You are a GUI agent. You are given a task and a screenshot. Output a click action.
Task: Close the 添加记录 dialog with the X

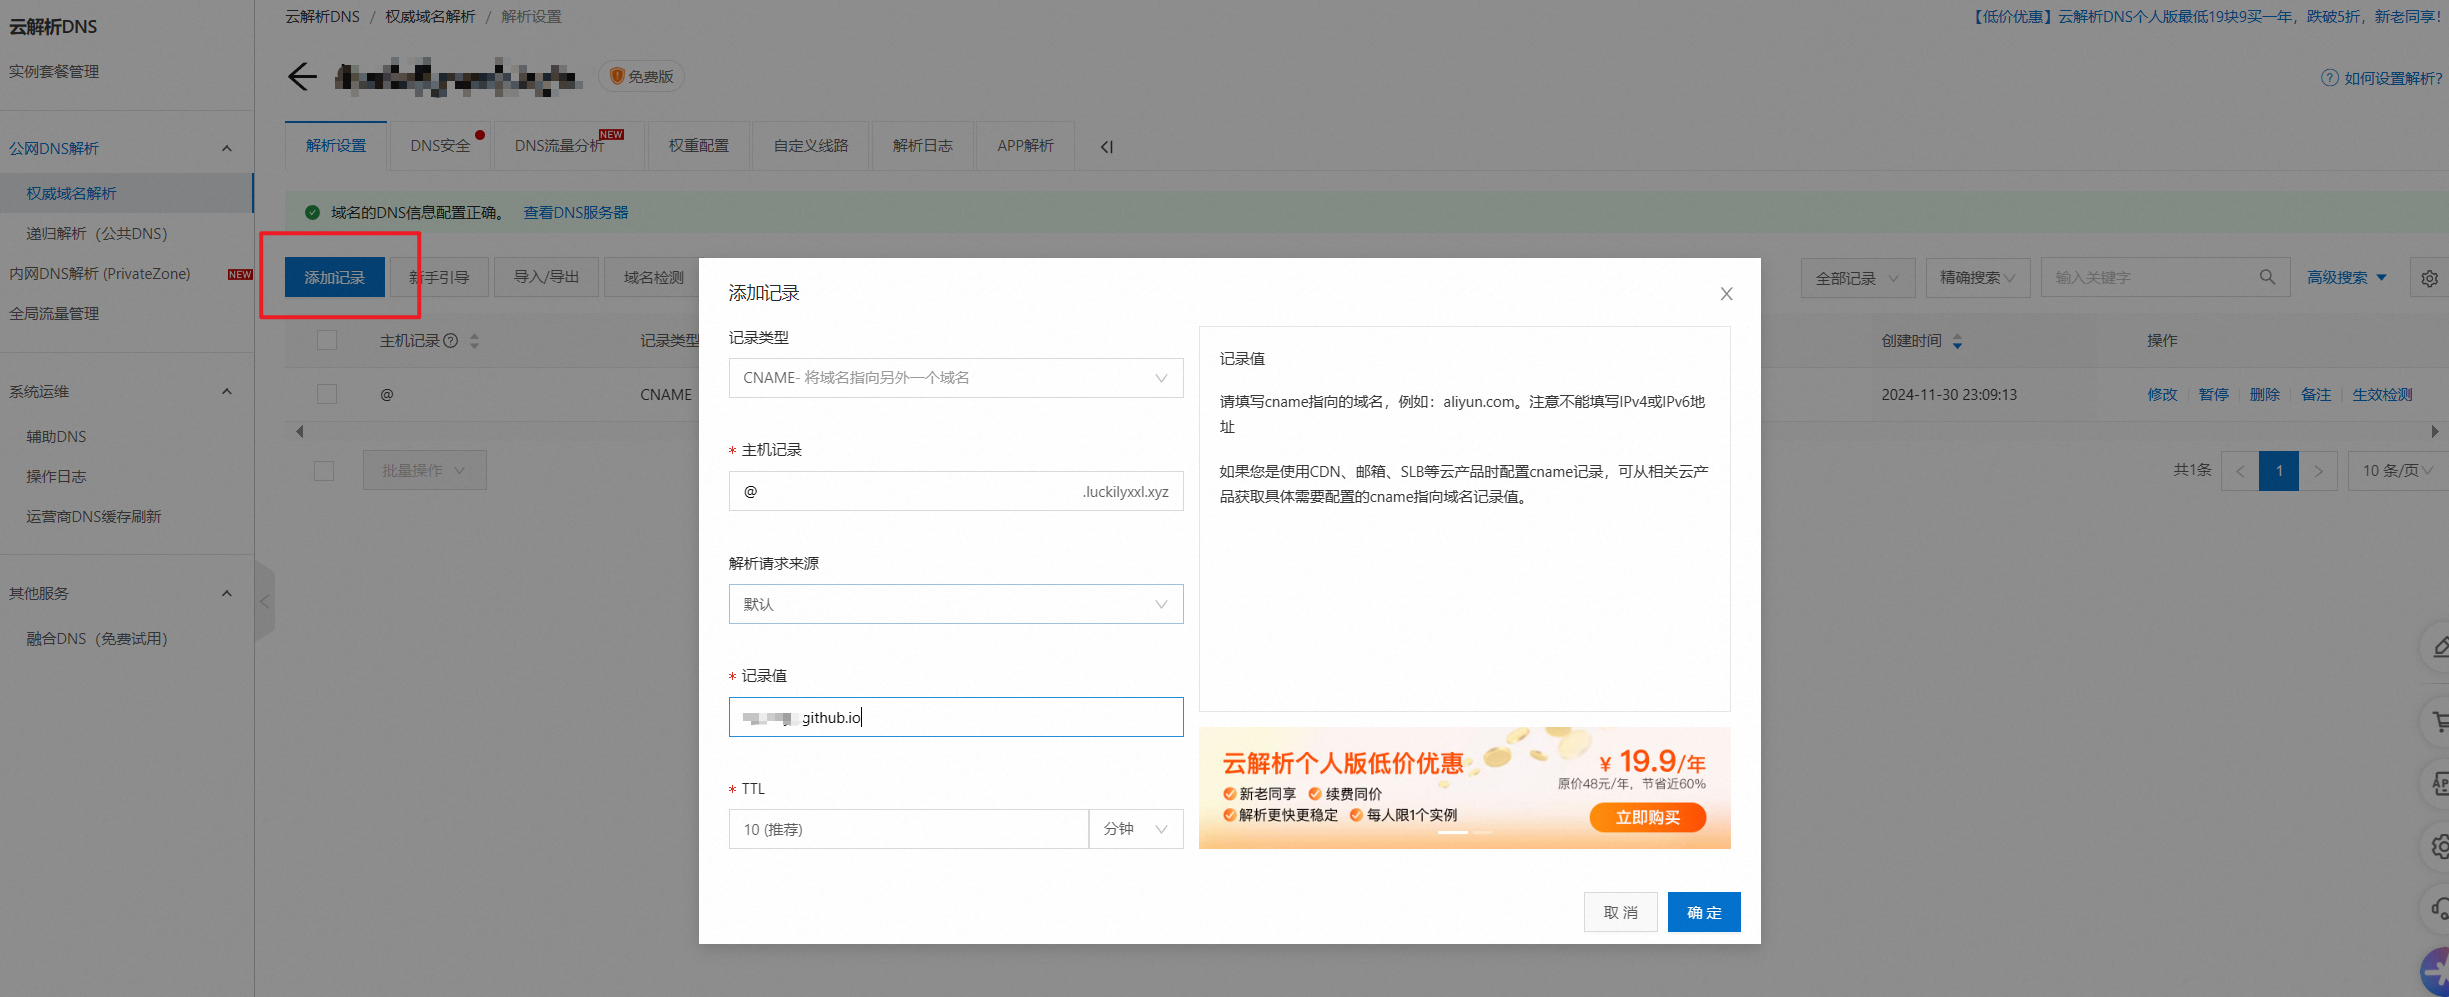1726,294
